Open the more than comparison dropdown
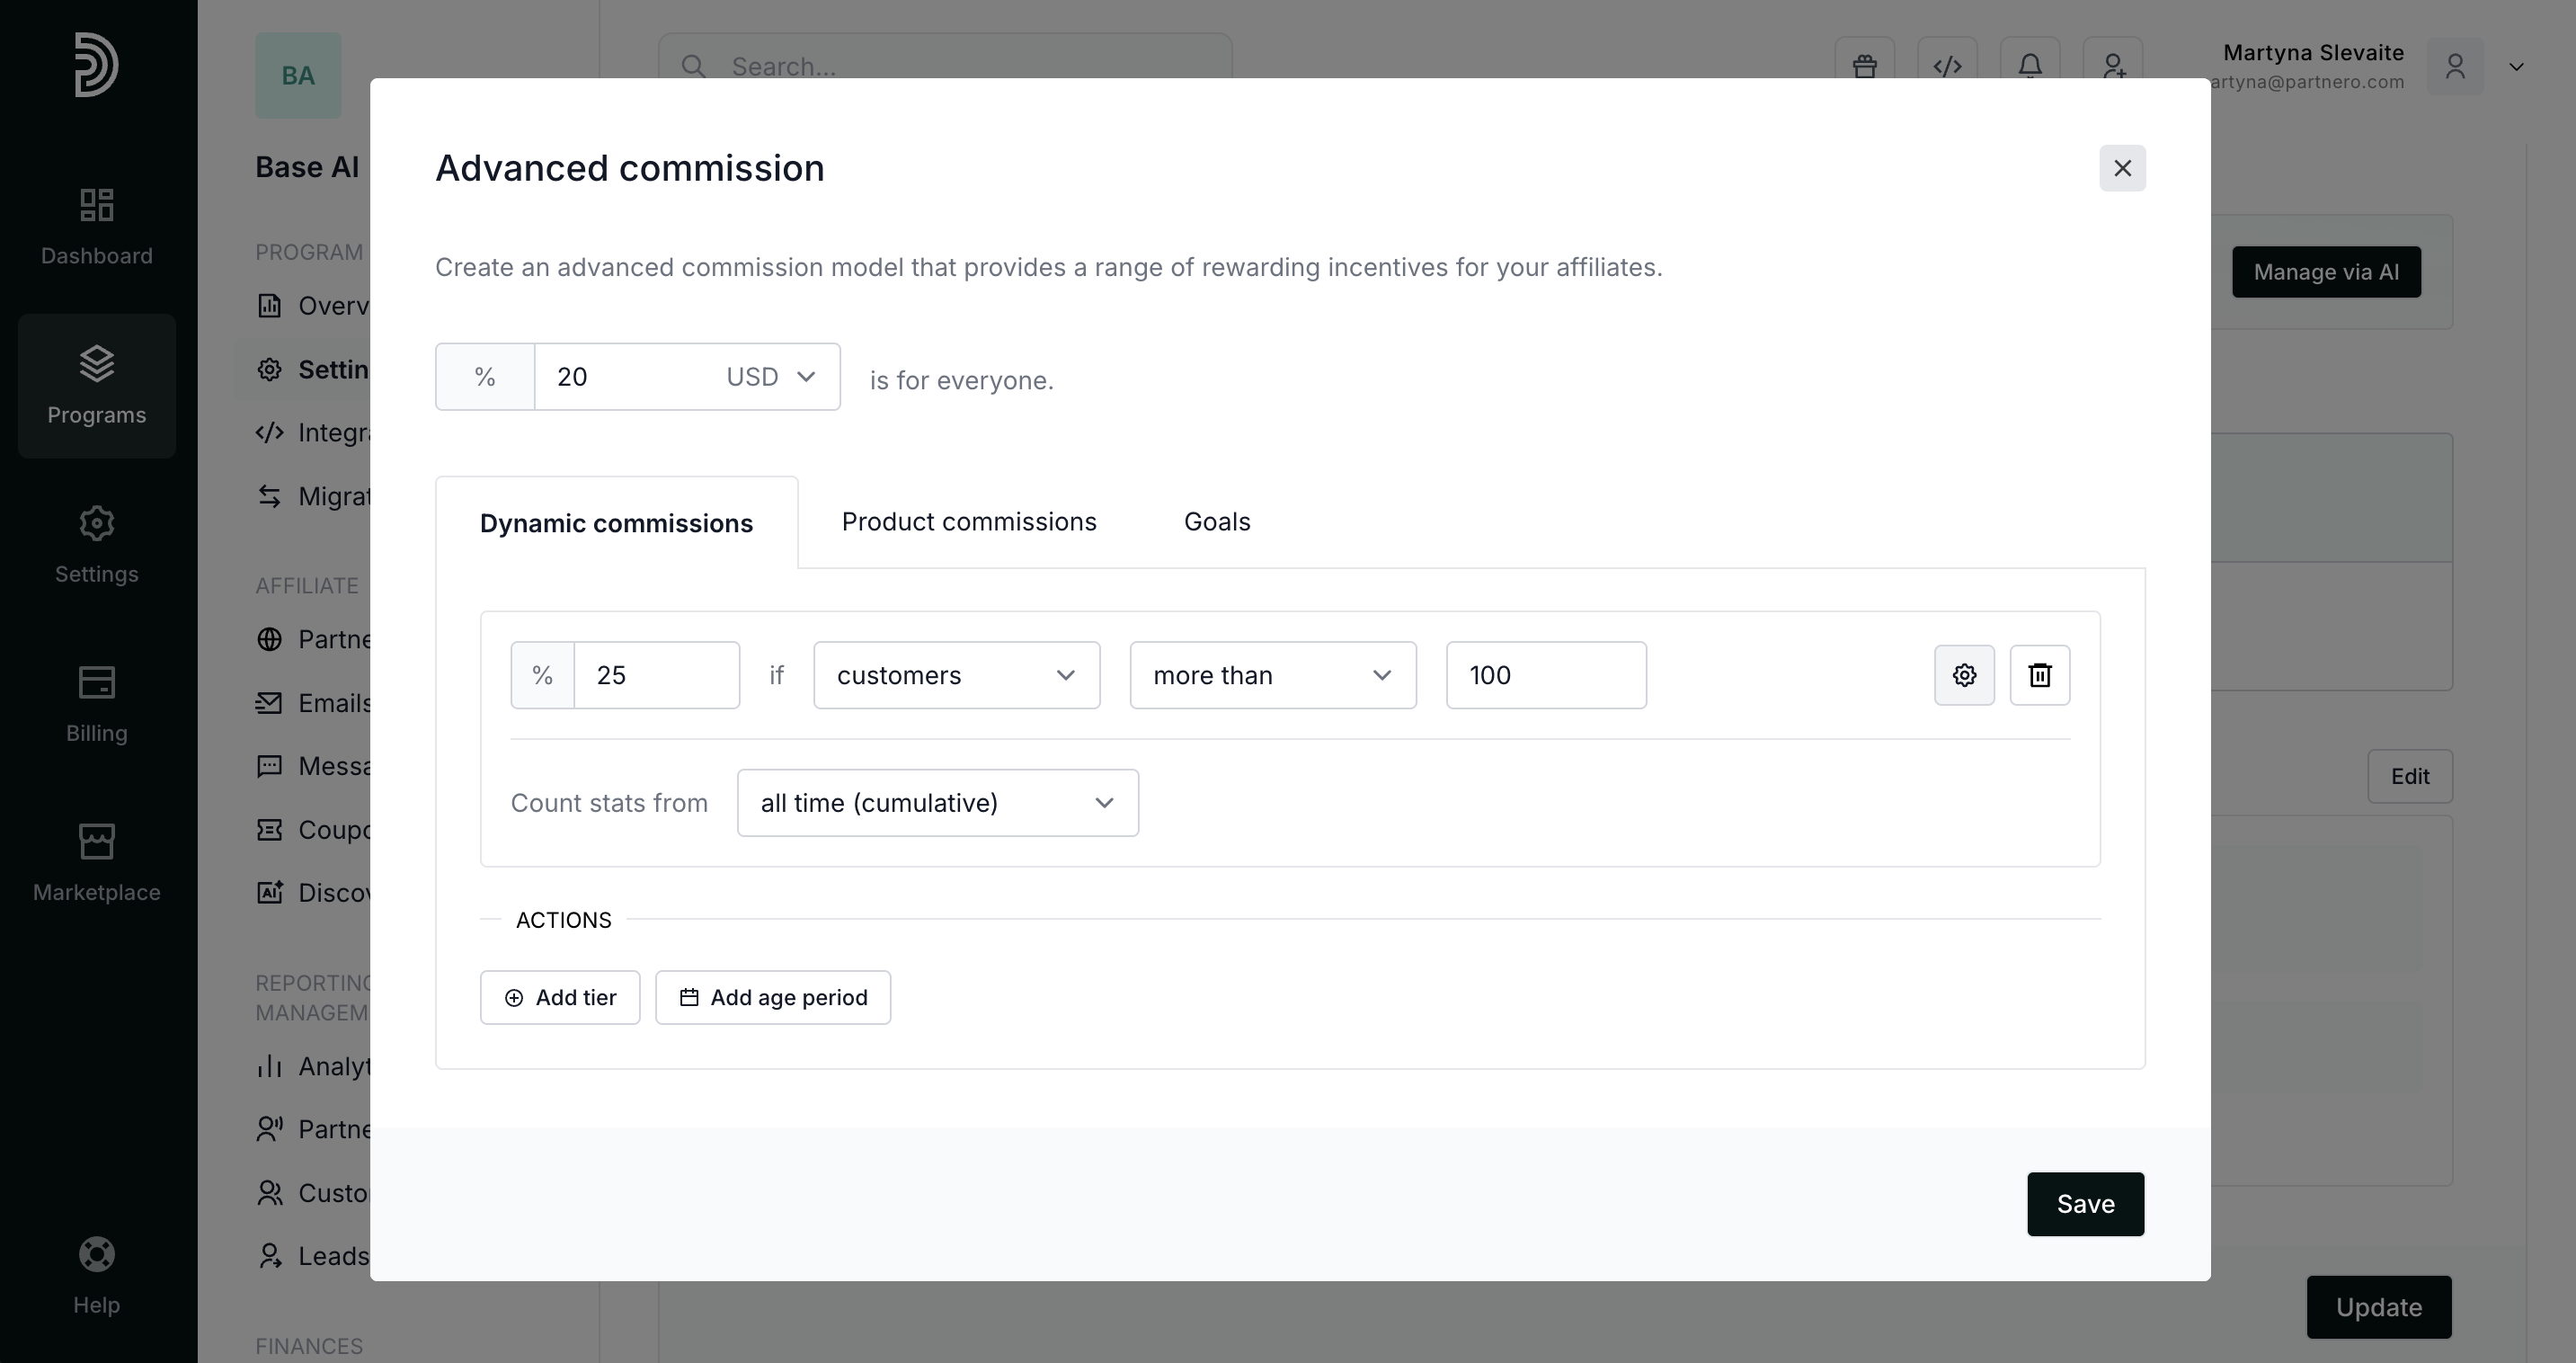This screenshot has width=2576, height=1363. [1272, 675]
